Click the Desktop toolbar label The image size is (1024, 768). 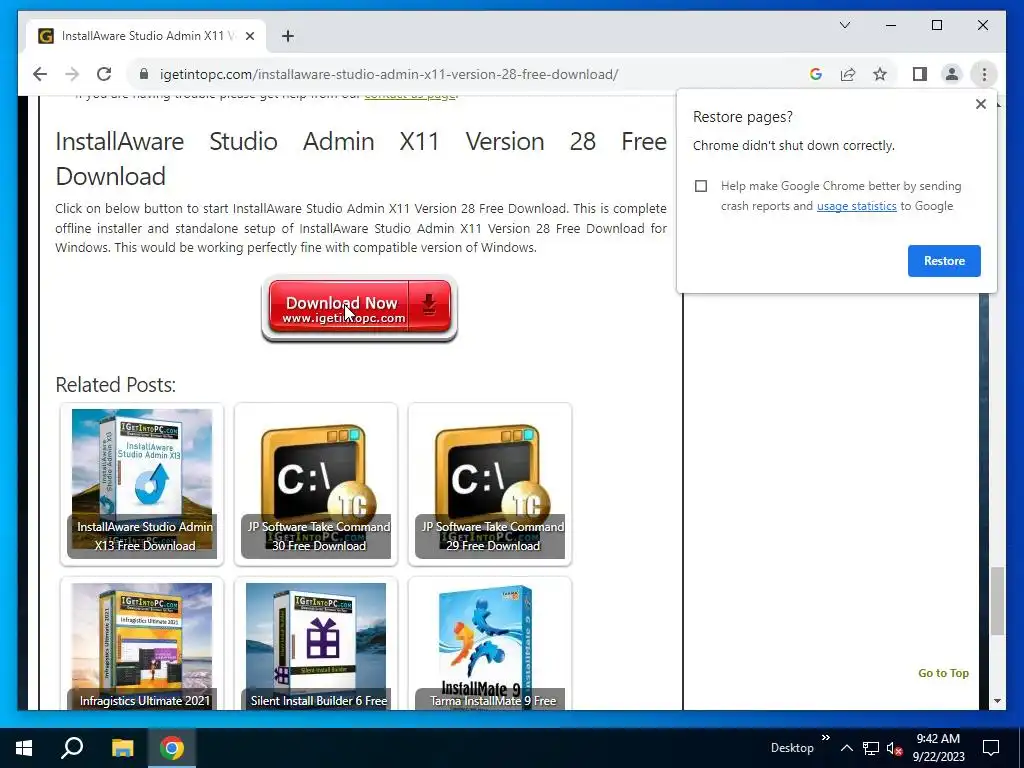[792, 748]
